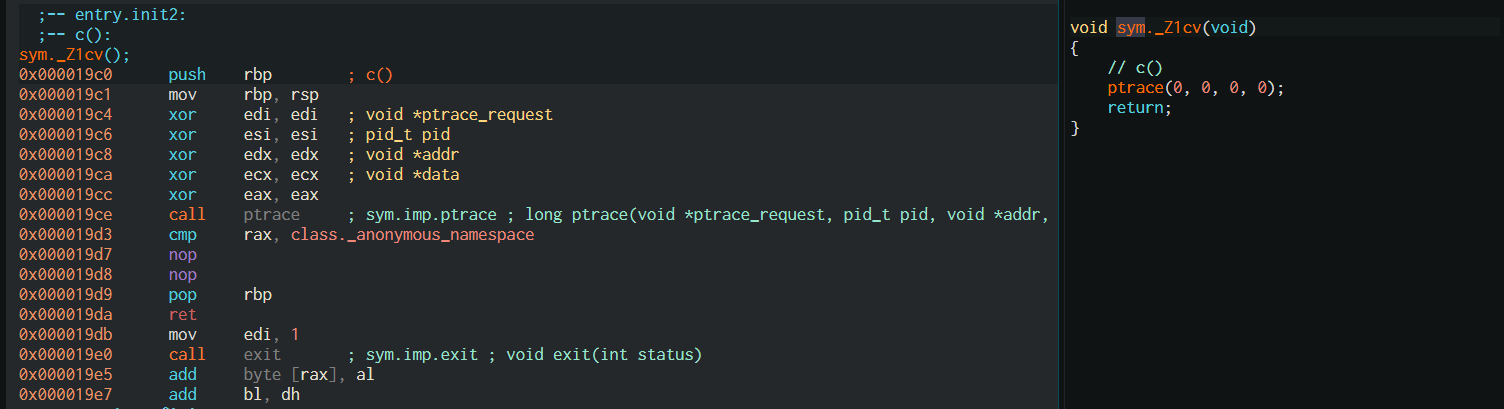This screenshot has width=1504, height=409.
Task: Click address 0x000019e0
Action: click(x=65, y=355)
